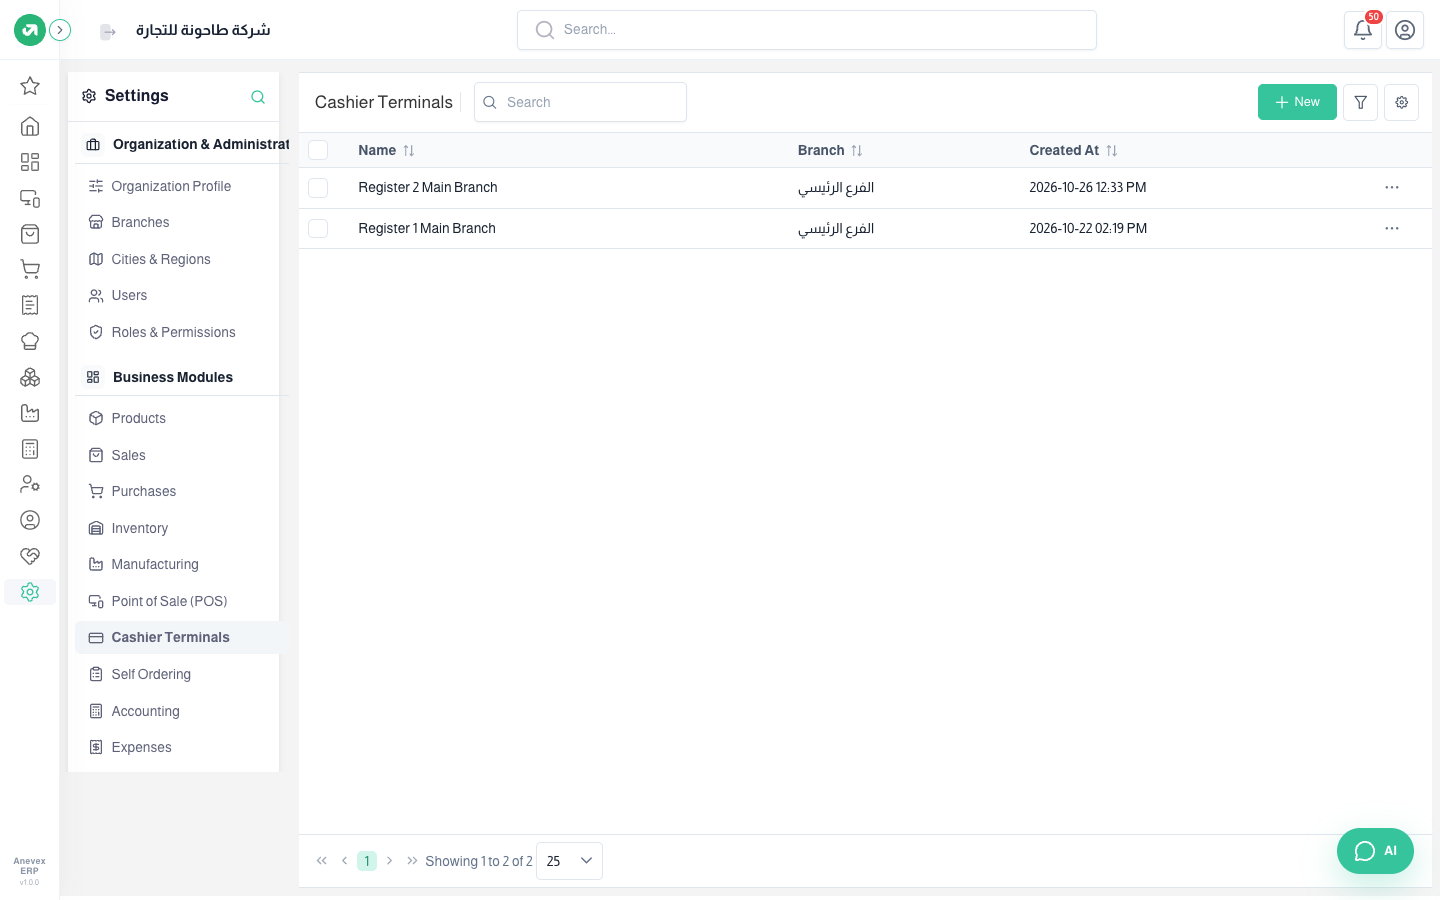Click the favorites star icon in sidebar

pos(30,86)
